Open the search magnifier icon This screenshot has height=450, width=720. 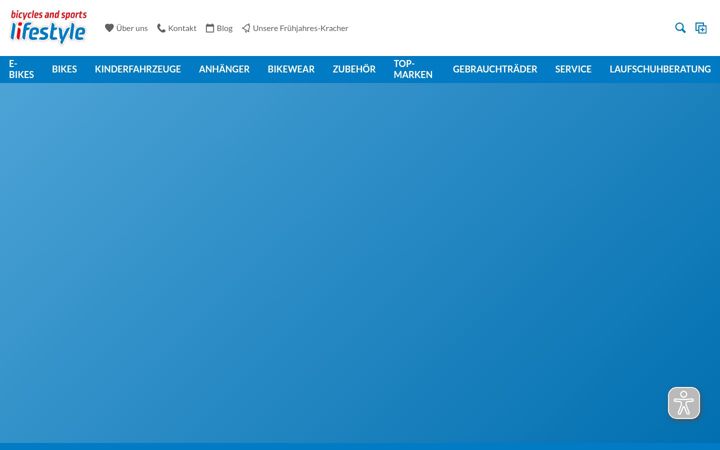tap(680, 28)
